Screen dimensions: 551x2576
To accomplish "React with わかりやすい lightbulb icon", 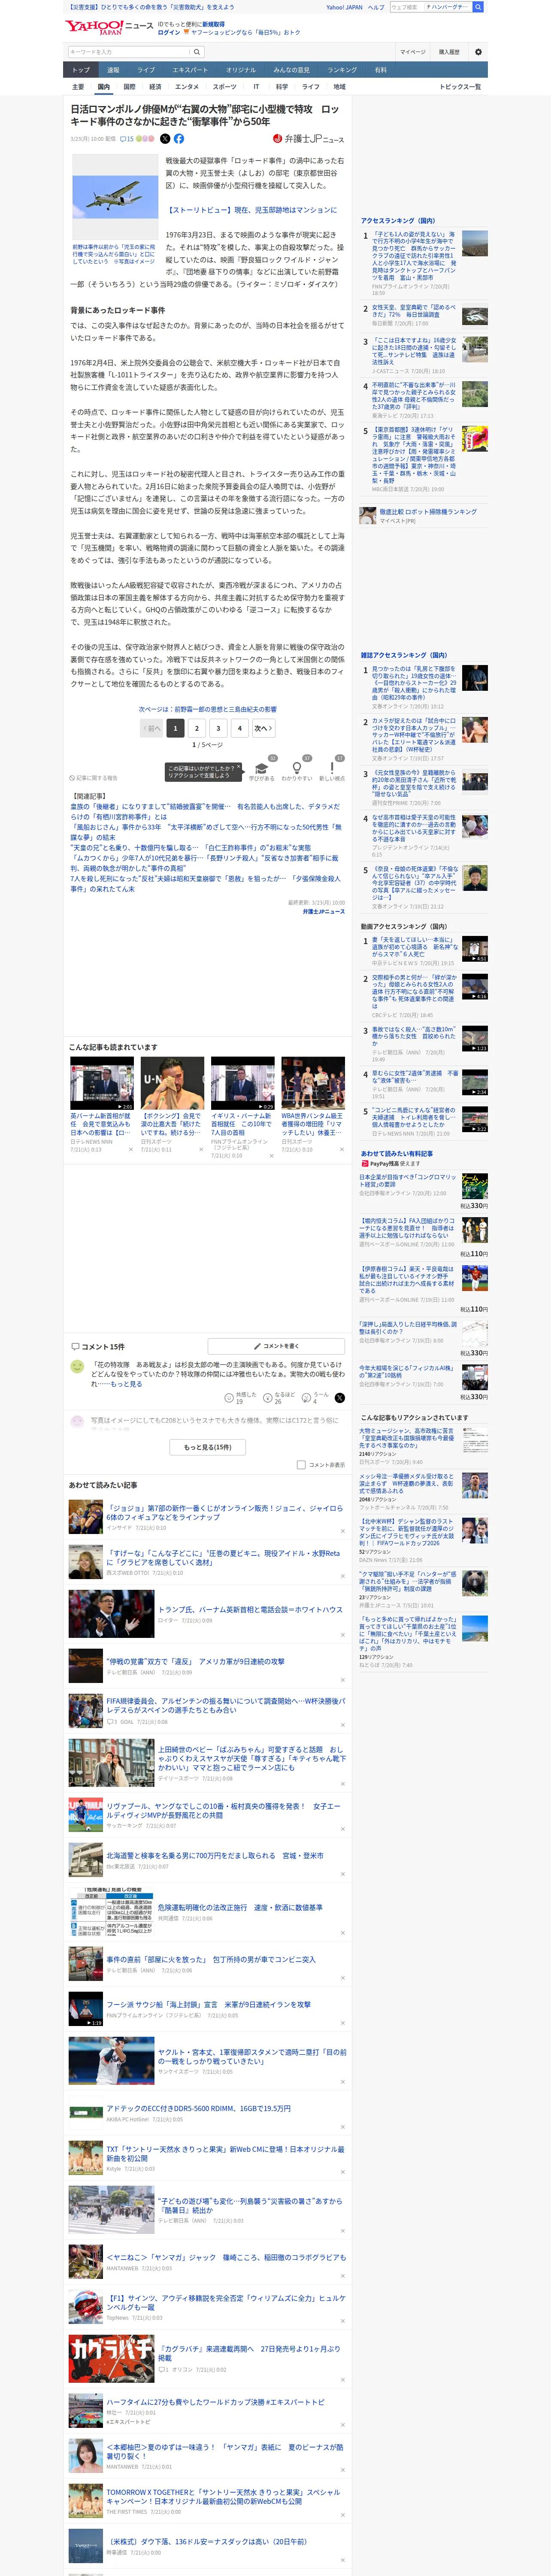I will pyautogui.click(x=296, y=768).
